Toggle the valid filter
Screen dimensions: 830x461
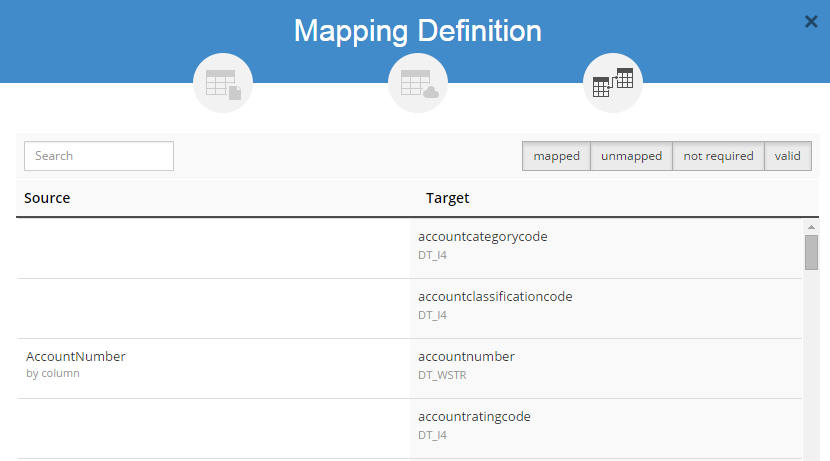[x=788, y=156]
